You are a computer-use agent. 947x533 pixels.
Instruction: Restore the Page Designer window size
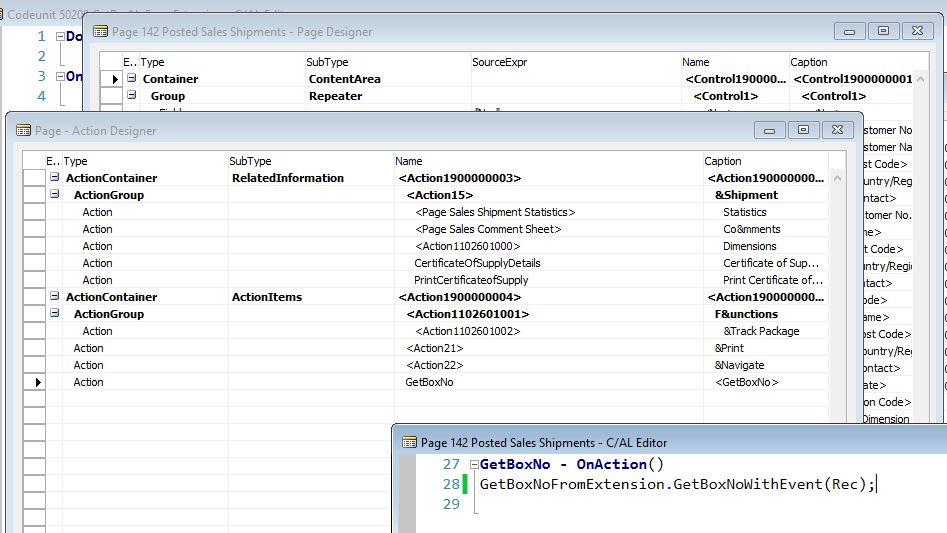[883, 31]
